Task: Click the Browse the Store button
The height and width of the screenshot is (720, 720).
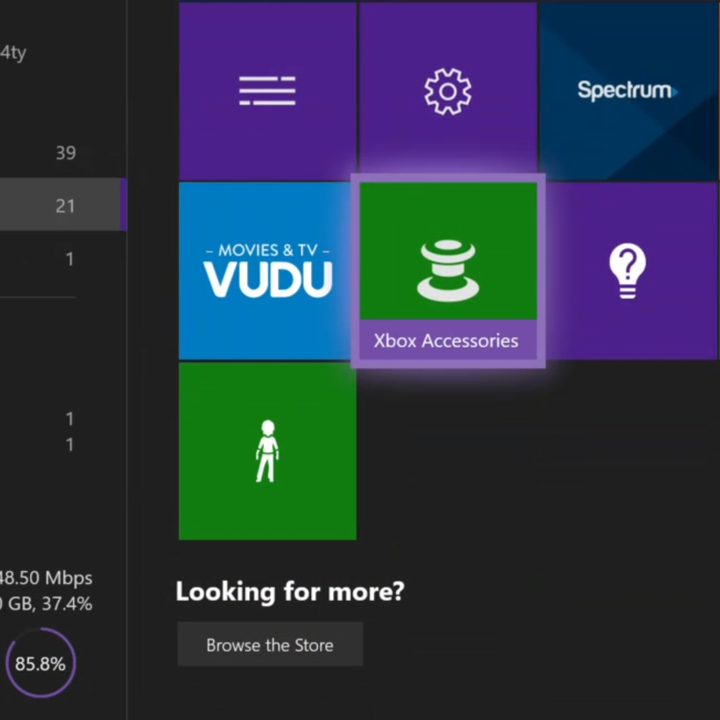Action: point(270,645)
